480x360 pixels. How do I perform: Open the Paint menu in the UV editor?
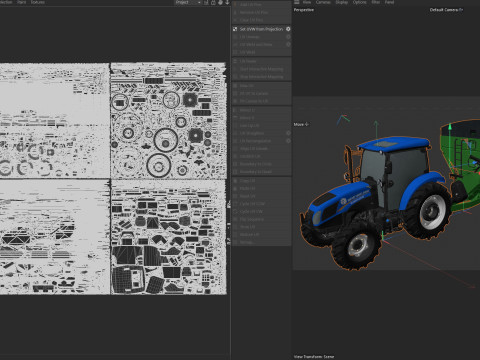point(22,2)
